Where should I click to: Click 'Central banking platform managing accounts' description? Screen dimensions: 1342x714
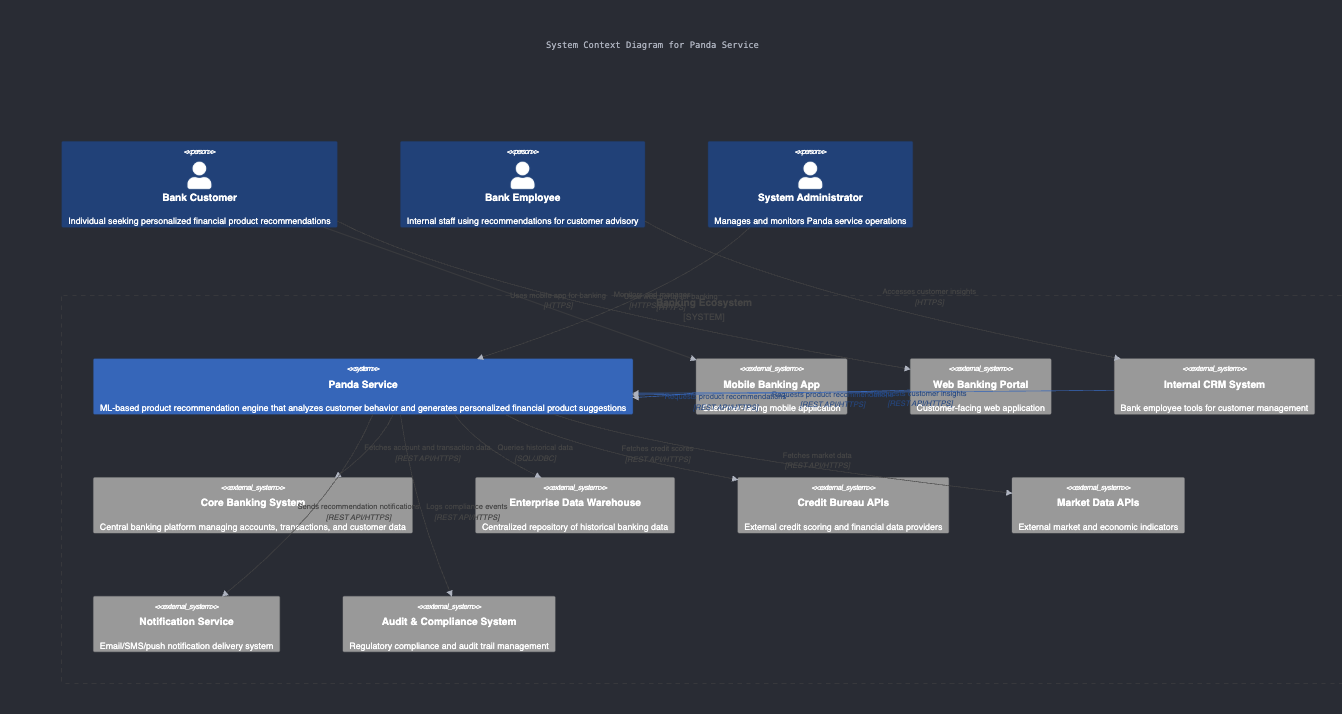click(253, 527)
